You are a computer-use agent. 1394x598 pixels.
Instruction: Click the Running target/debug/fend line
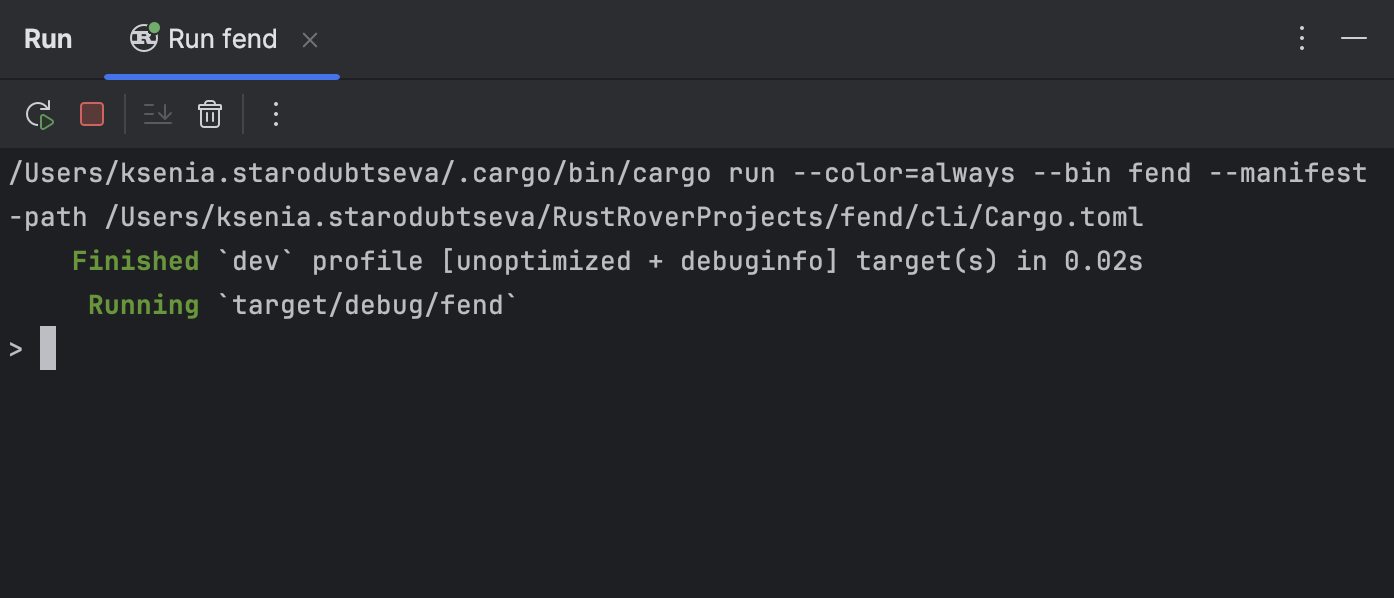(x=300, y=304)
